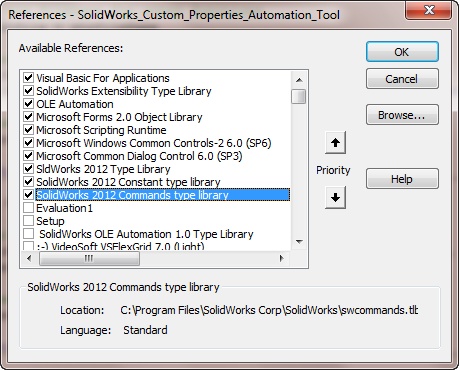459x370 pixels.
Task: Enable SolidWorks OLE Automation 1.0 Type Library
Action: 28,234
